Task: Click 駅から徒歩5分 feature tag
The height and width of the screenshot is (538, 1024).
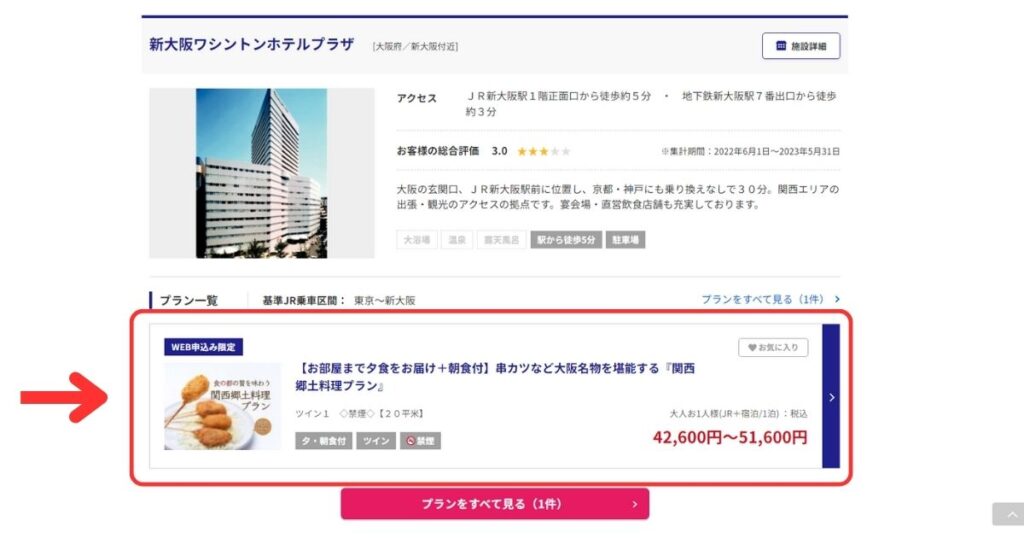Action: [566, 240]
